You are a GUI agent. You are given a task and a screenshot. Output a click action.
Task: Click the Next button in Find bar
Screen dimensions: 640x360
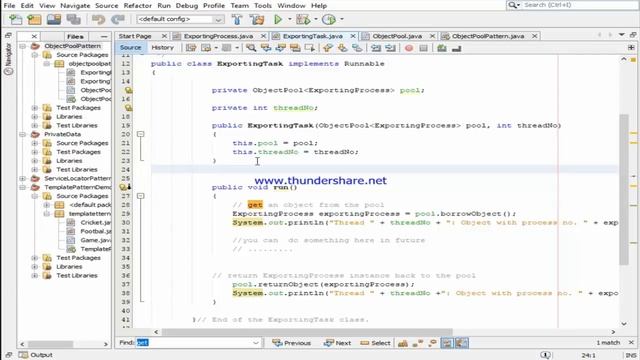(338, 343)
